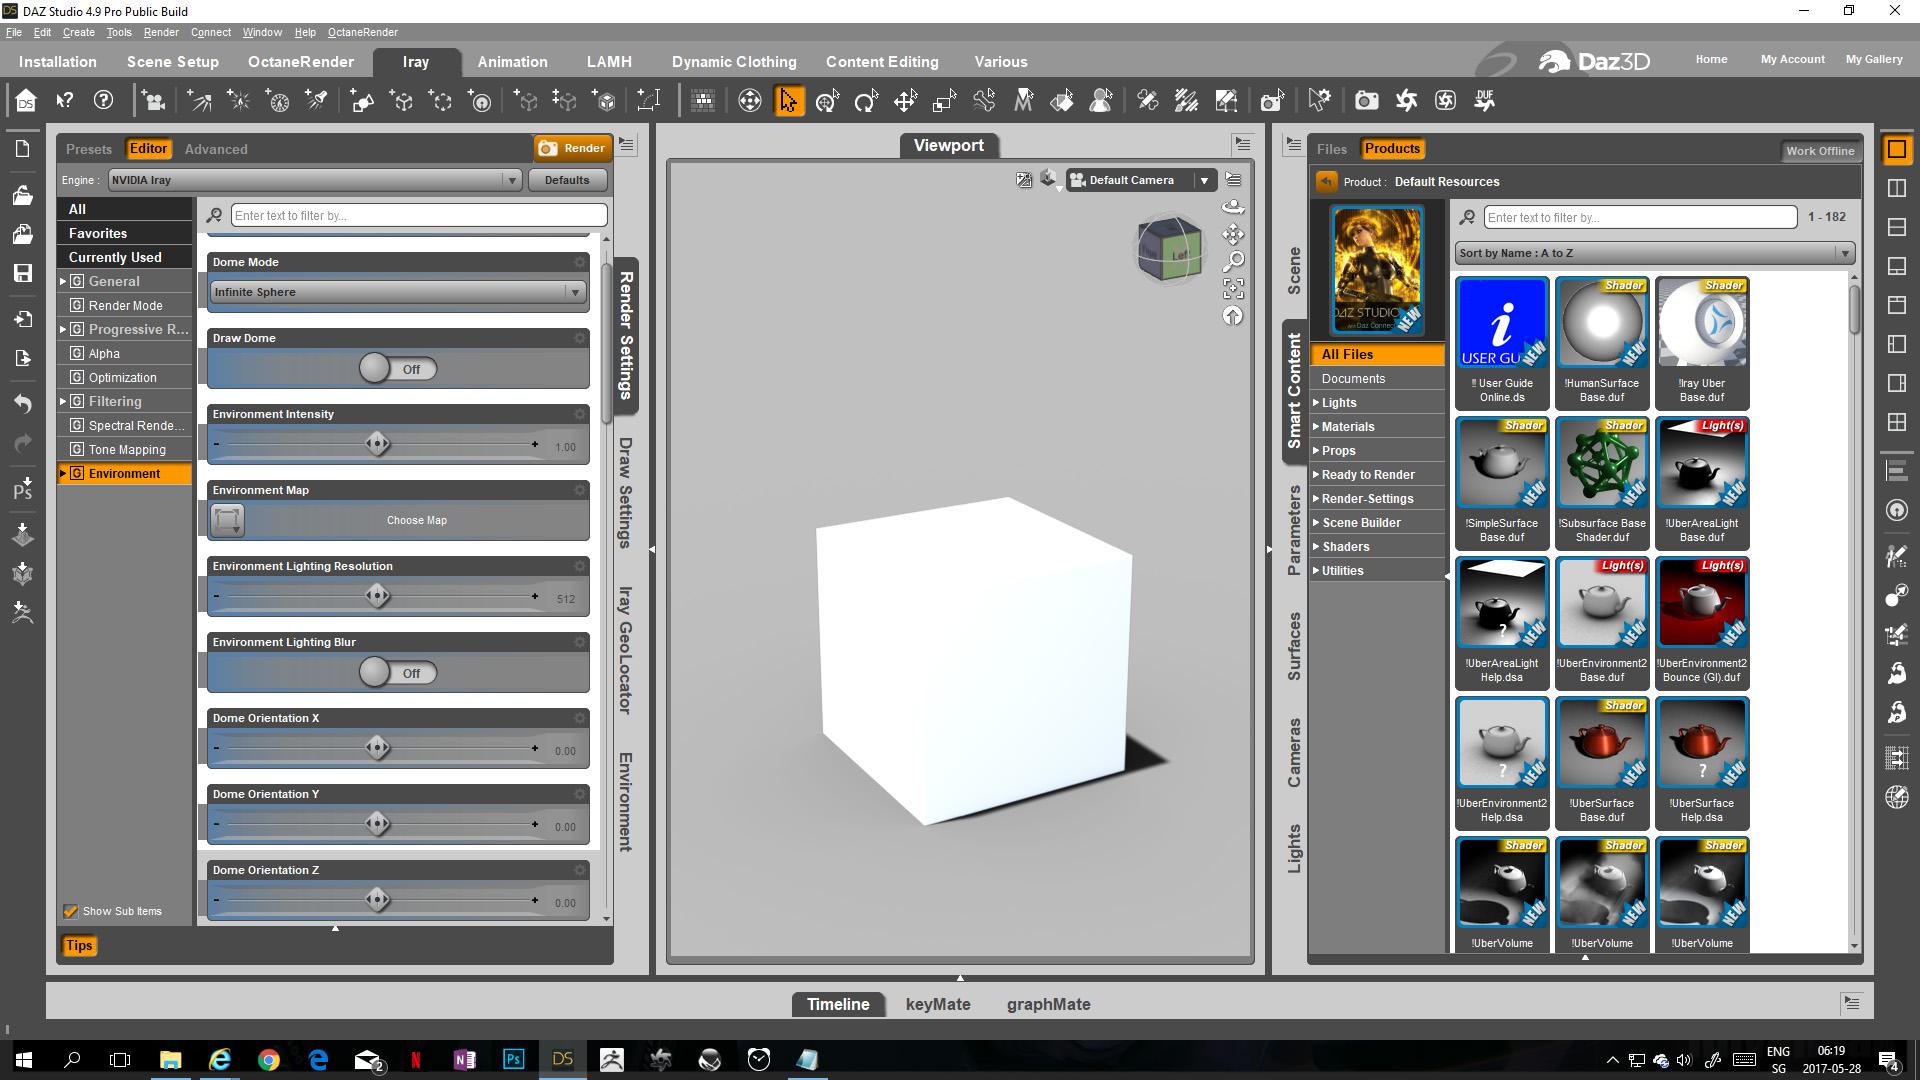Click the Save Scene icon in left sidebar
Image resolution: width=1920 pixels, height=1080 pixels.
click(23, 273)
